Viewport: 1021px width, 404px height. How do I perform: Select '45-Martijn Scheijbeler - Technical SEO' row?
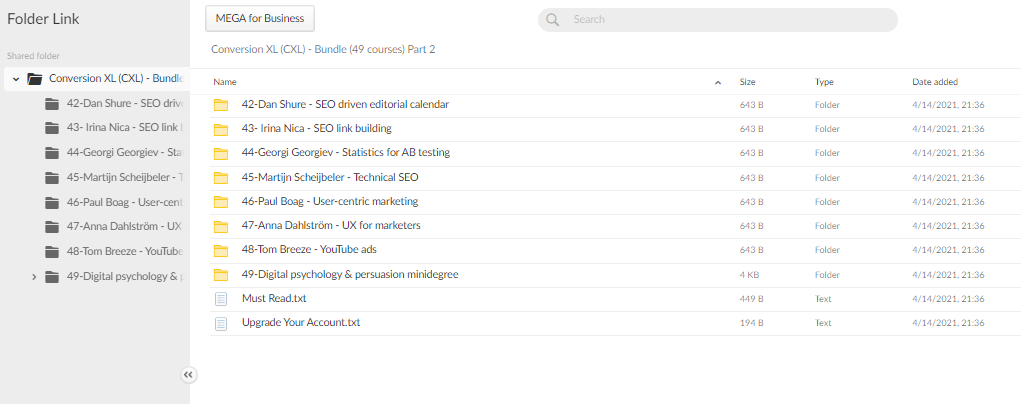[x=615, y=178]
